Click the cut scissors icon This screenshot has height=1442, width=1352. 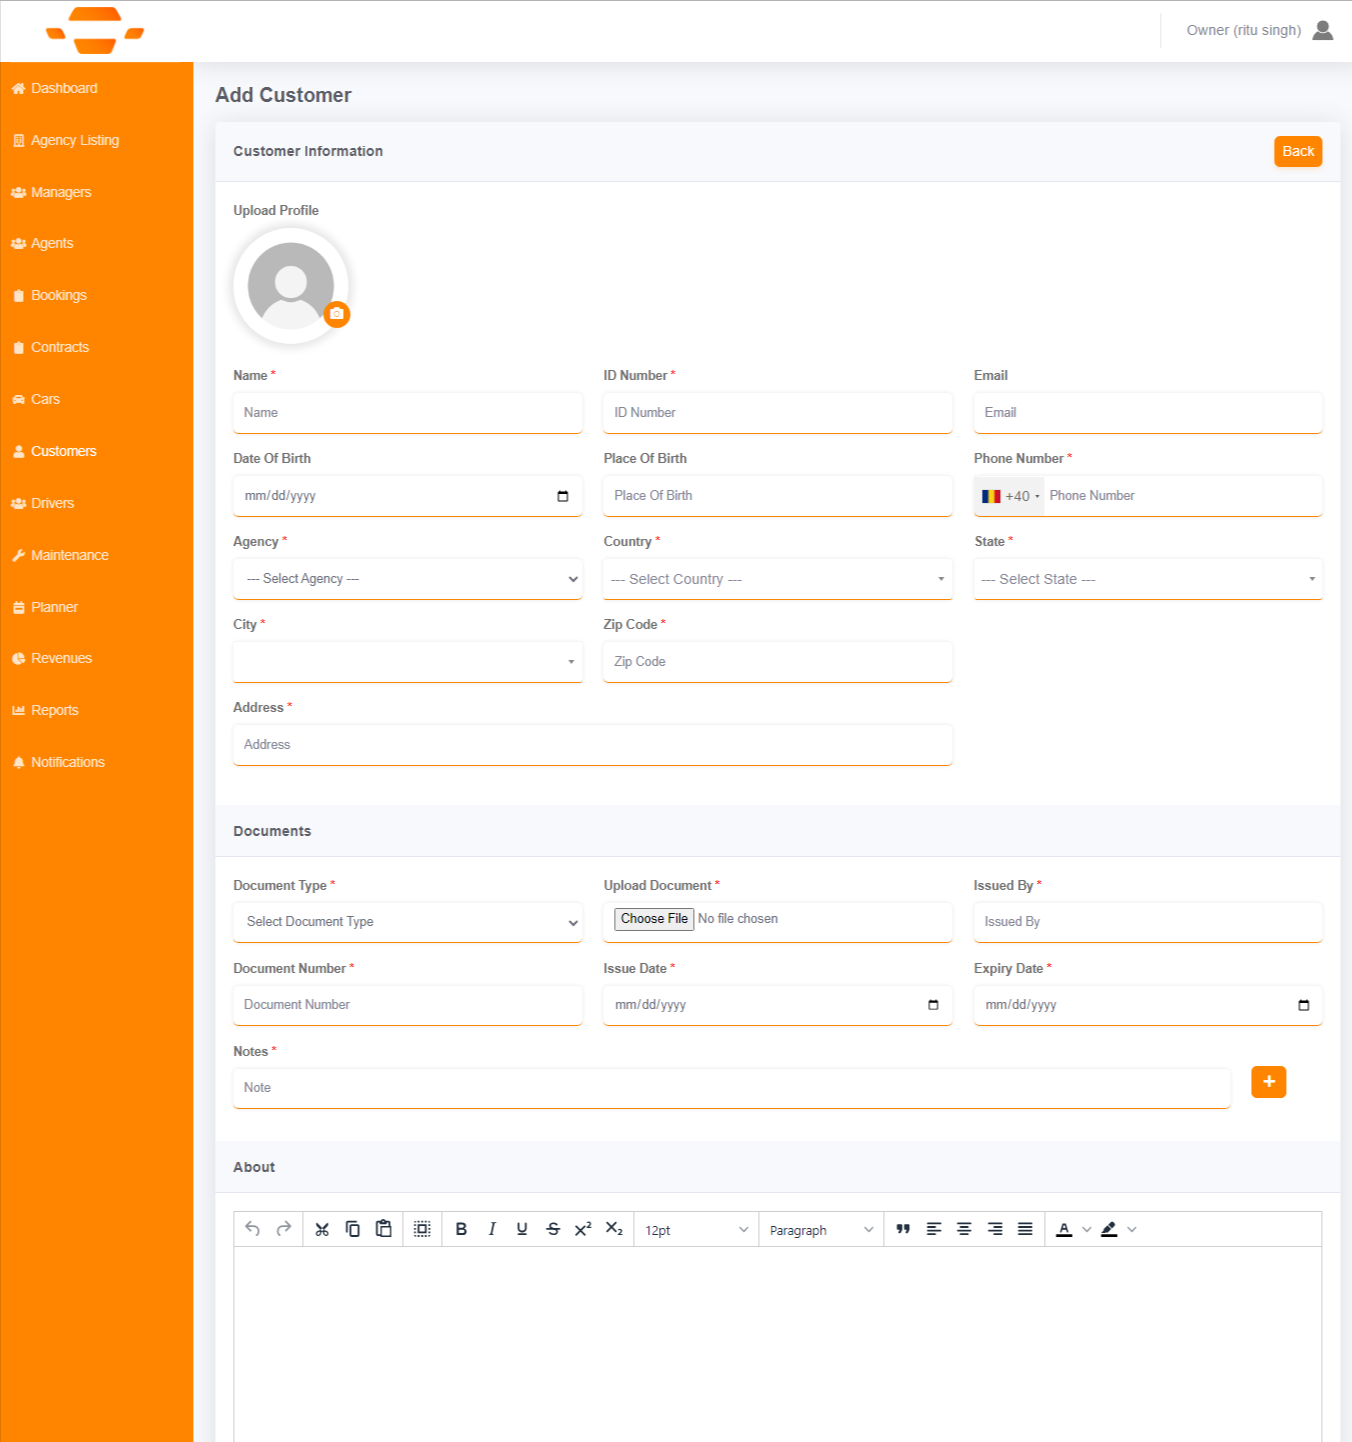[x=322, y=1229]
